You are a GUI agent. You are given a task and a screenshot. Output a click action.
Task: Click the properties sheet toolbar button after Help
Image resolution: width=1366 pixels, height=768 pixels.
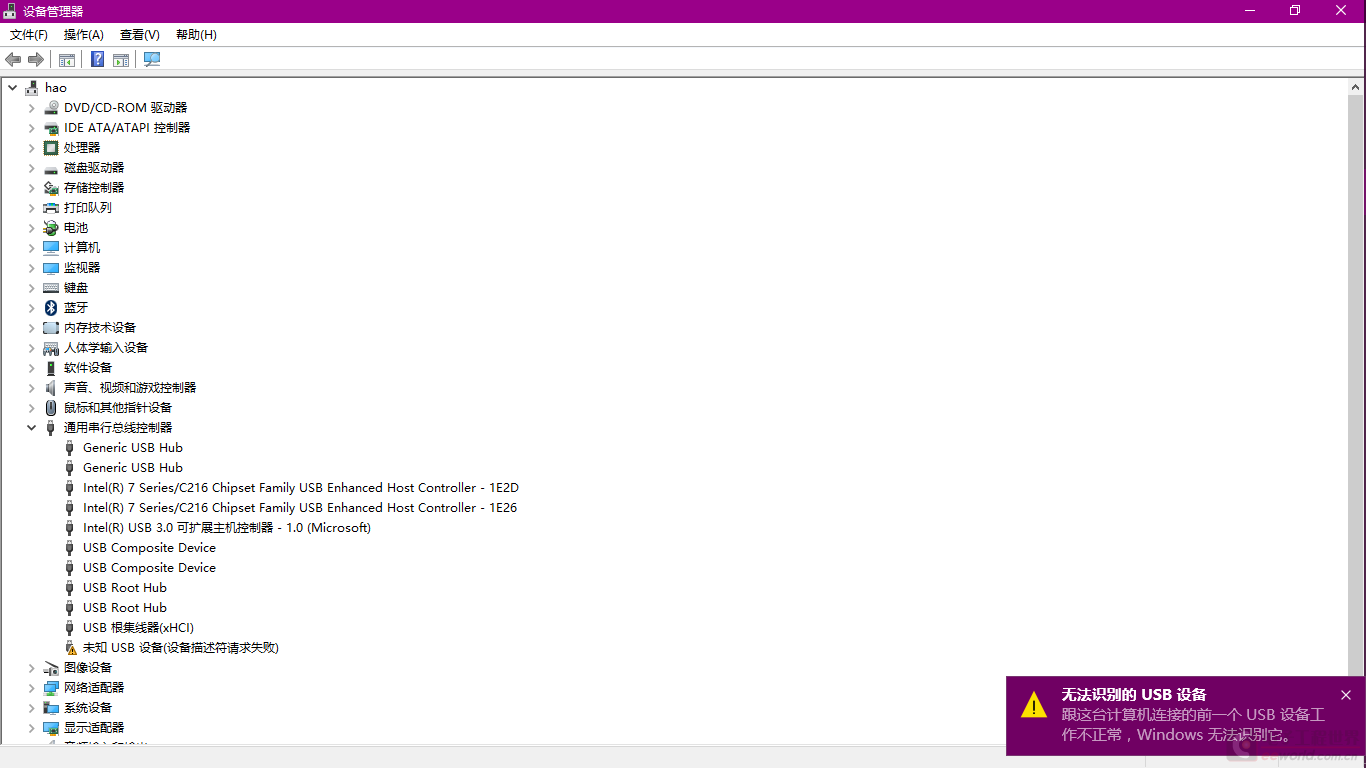[x=121, y=60]
